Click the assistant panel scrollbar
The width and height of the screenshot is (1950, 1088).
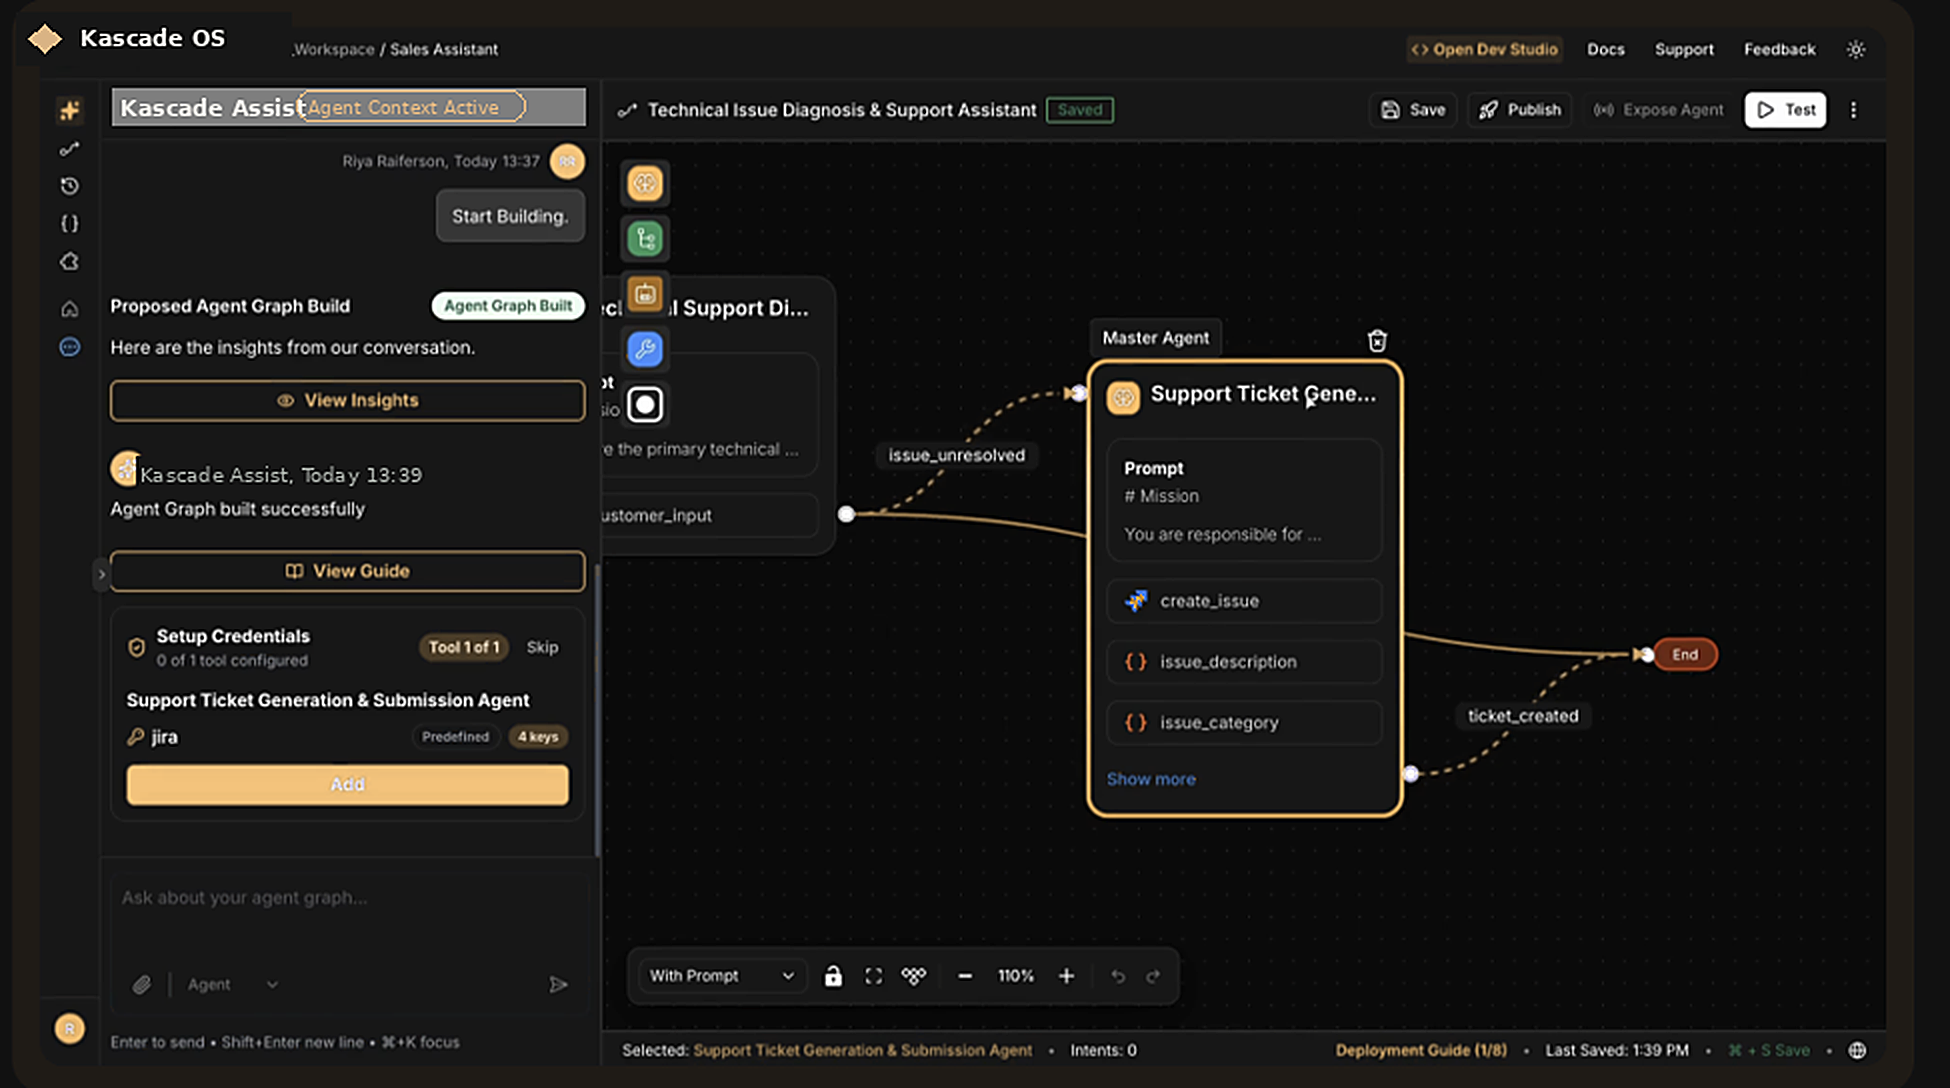point(598,710)
